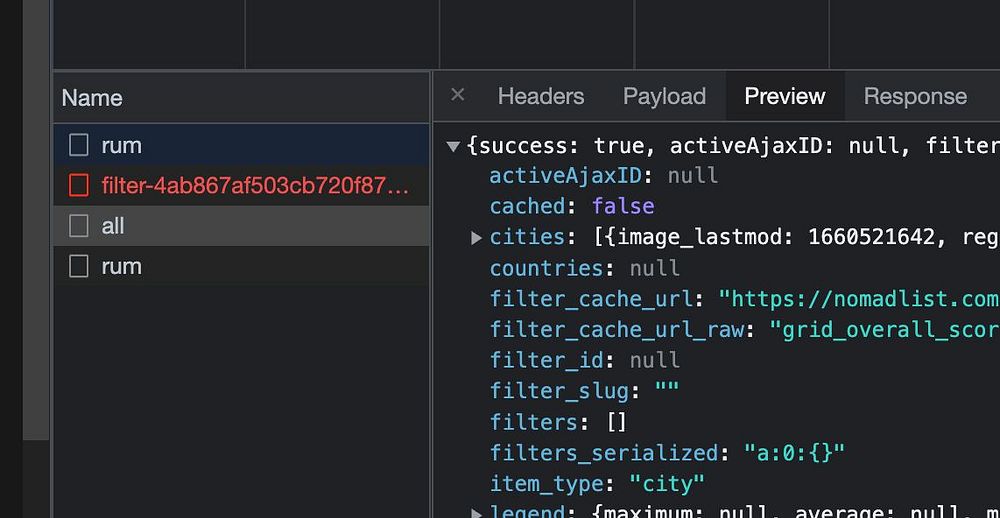Click the filter_cache_url value
The image size is (1000, 518).
coord(859,299)
